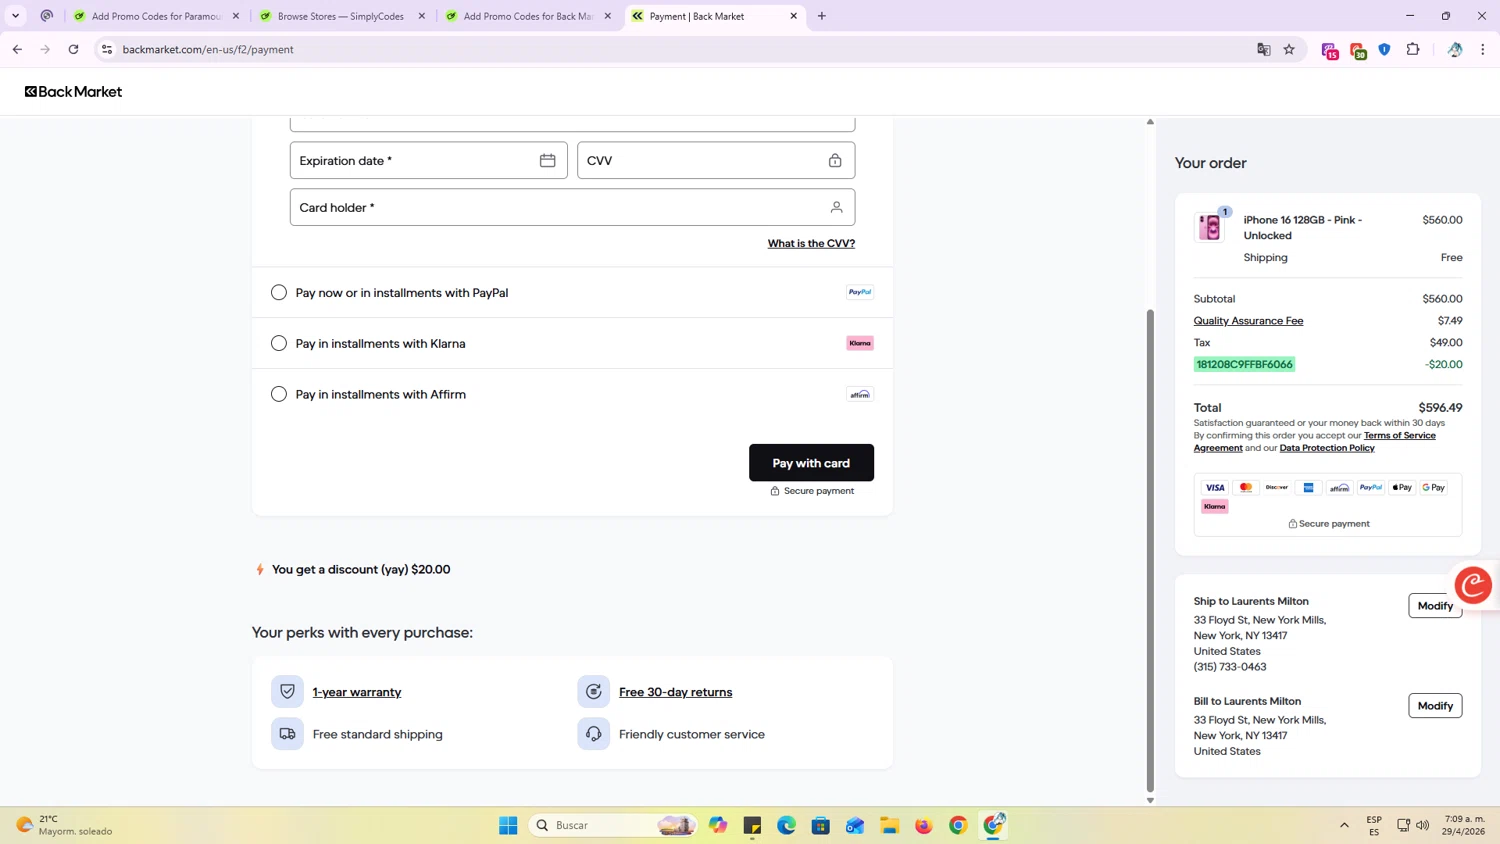Select the Payment | Back Market tab

(x=713, y=16)
